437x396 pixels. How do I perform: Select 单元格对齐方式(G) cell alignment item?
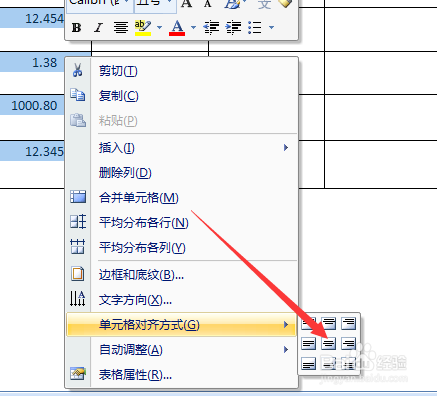click(181, 324)
